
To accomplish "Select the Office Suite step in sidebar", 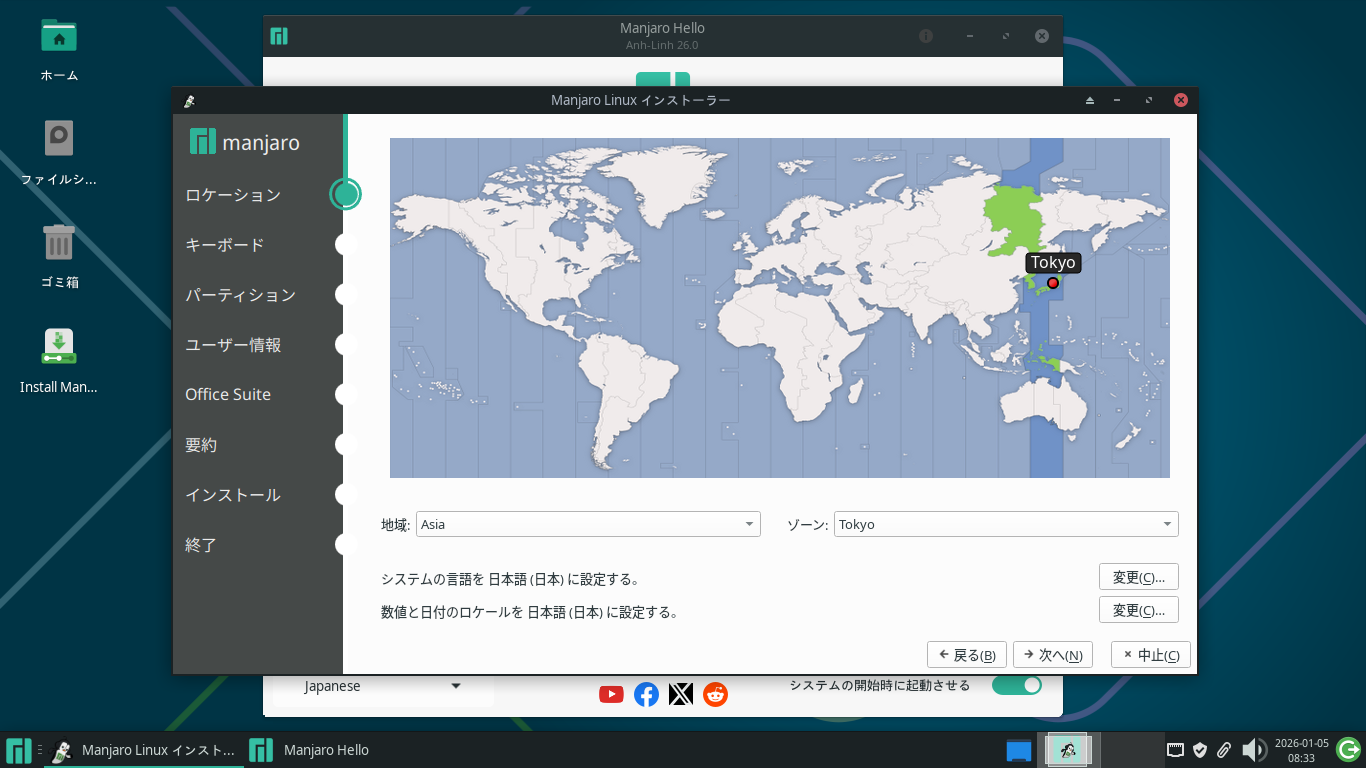I will click(x=228, y=394).
